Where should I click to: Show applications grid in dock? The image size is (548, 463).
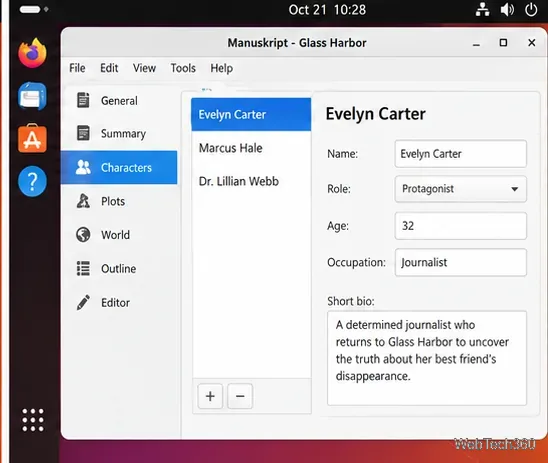pyautogui.click(x=33, y=420)
